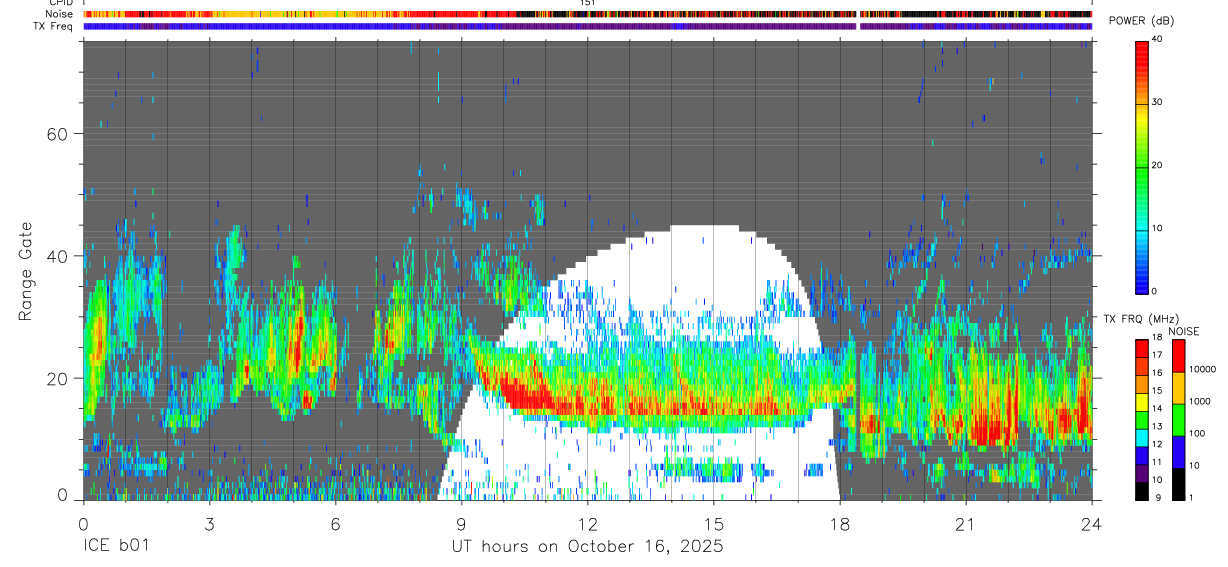Image resolution: width=1228 pixels, height=567 pixels.
Task: Click the 'UT hours on October 16, 2025' axis title
Action: [587, 547]
